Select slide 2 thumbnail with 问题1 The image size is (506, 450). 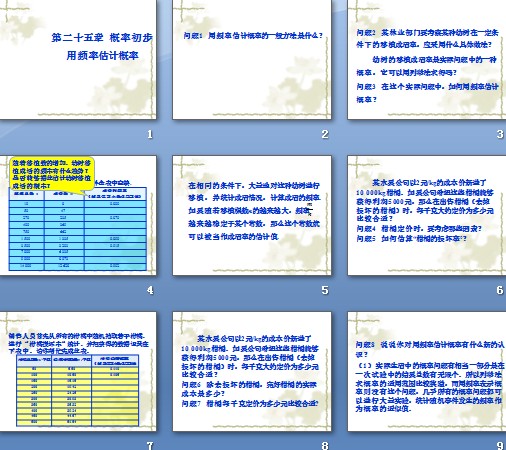pyautogui.click(x=252, y=59)
